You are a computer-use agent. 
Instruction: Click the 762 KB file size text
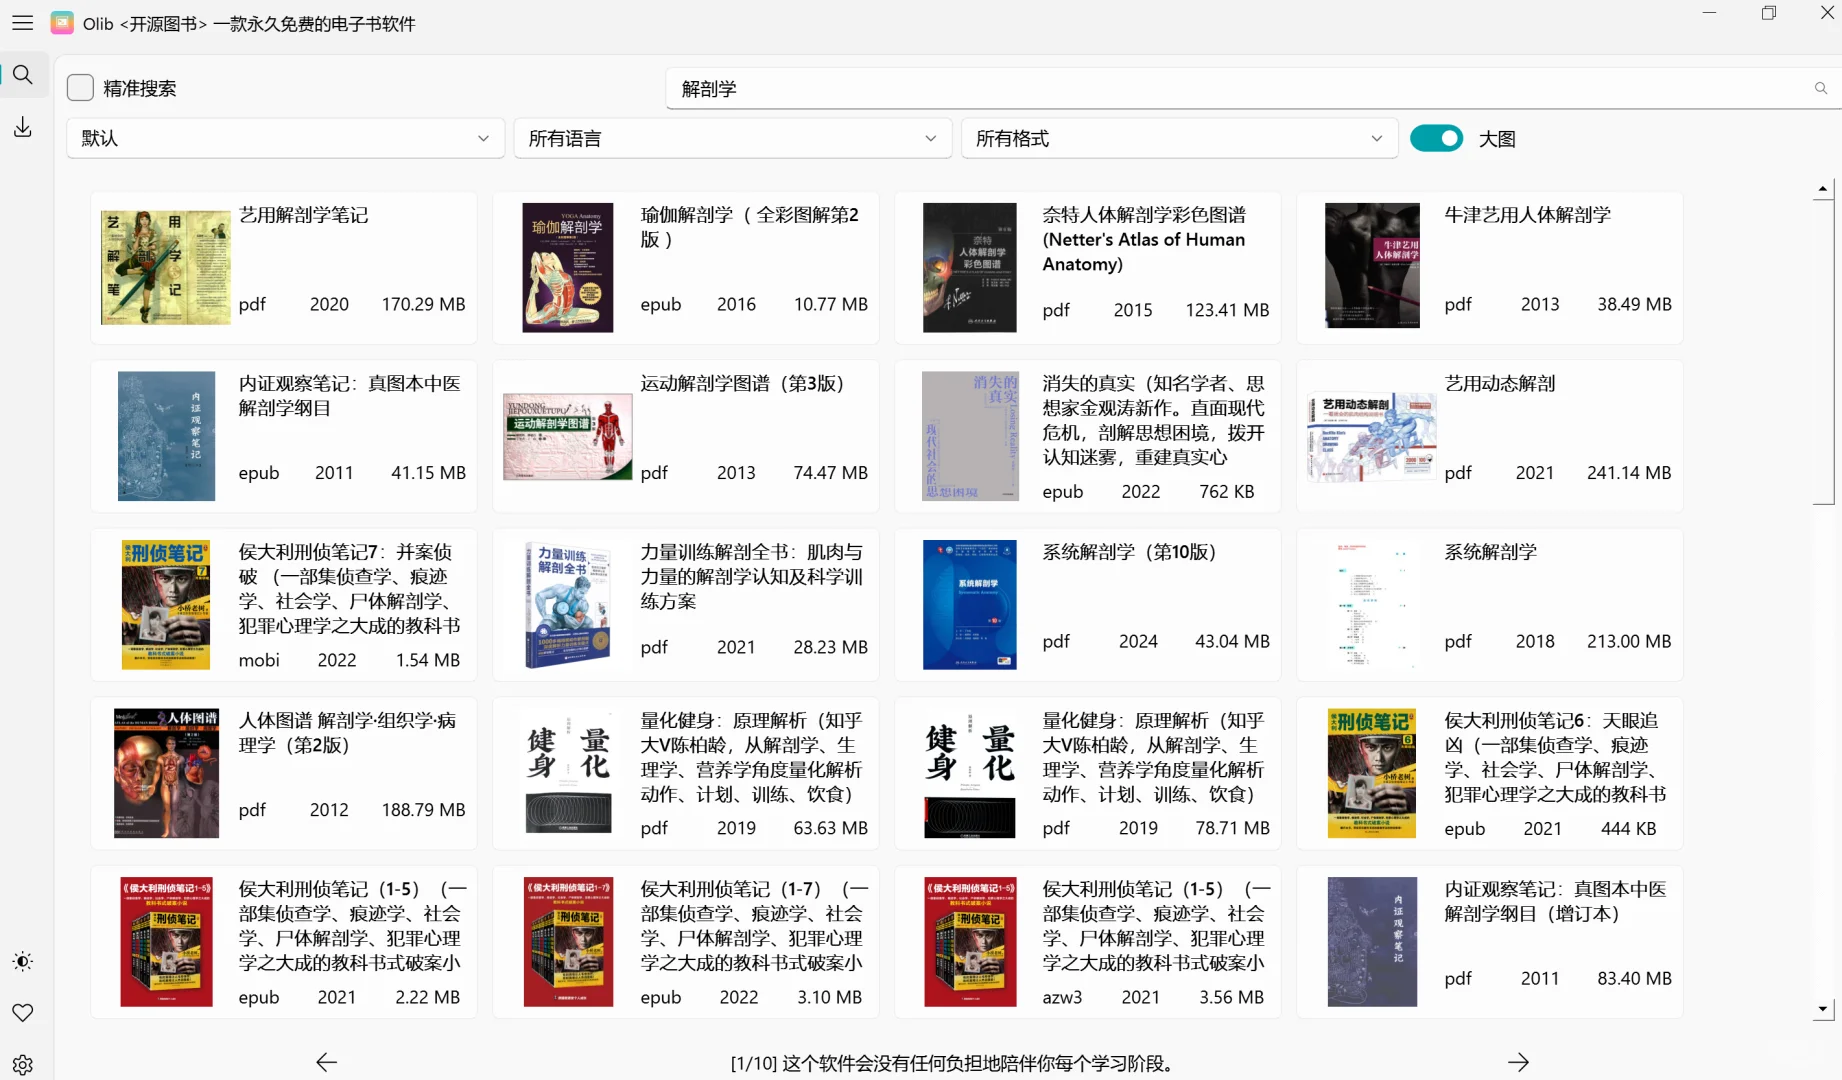point(1226,492)
